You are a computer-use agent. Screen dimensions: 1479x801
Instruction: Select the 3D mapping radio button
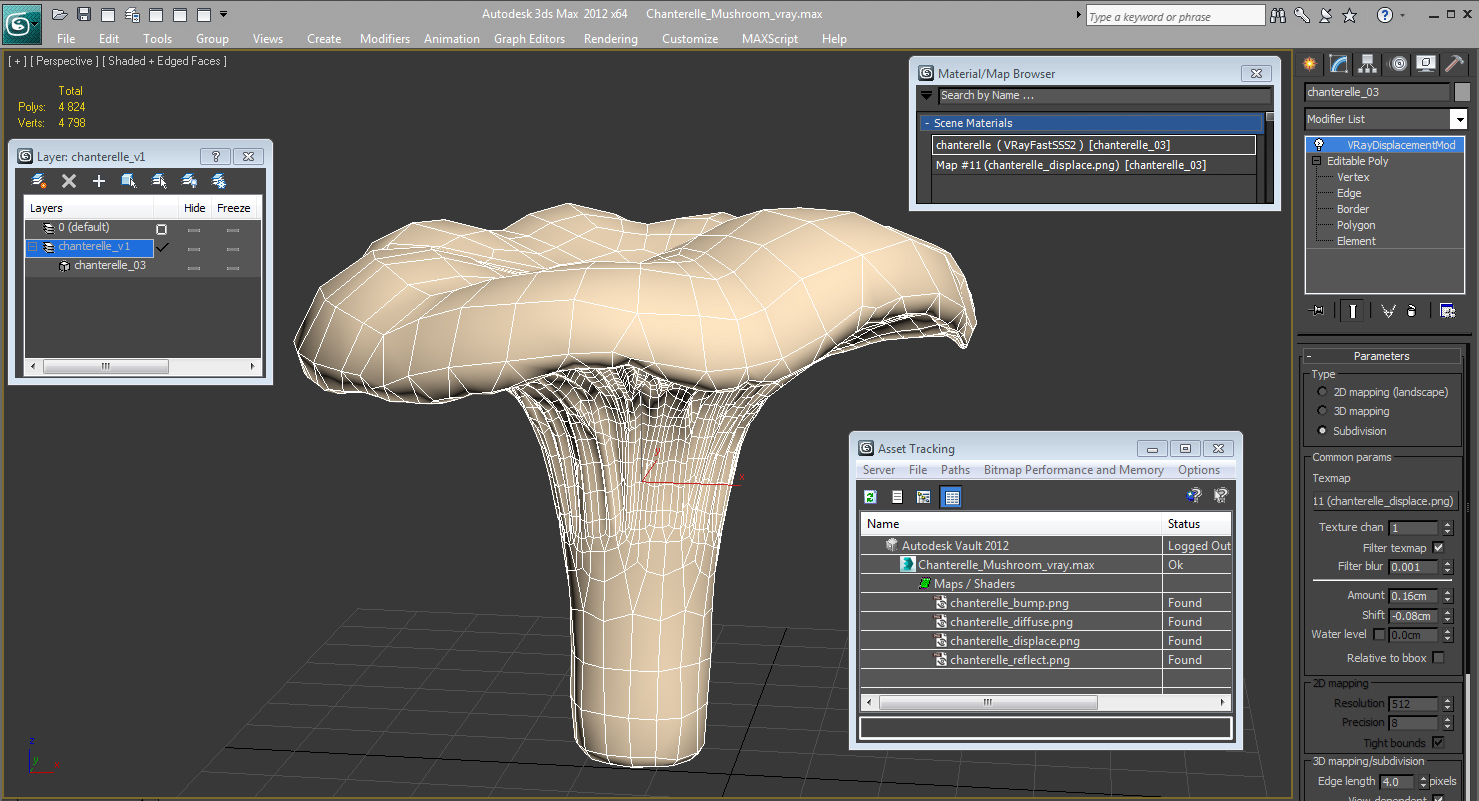[x=1323, y=411]
